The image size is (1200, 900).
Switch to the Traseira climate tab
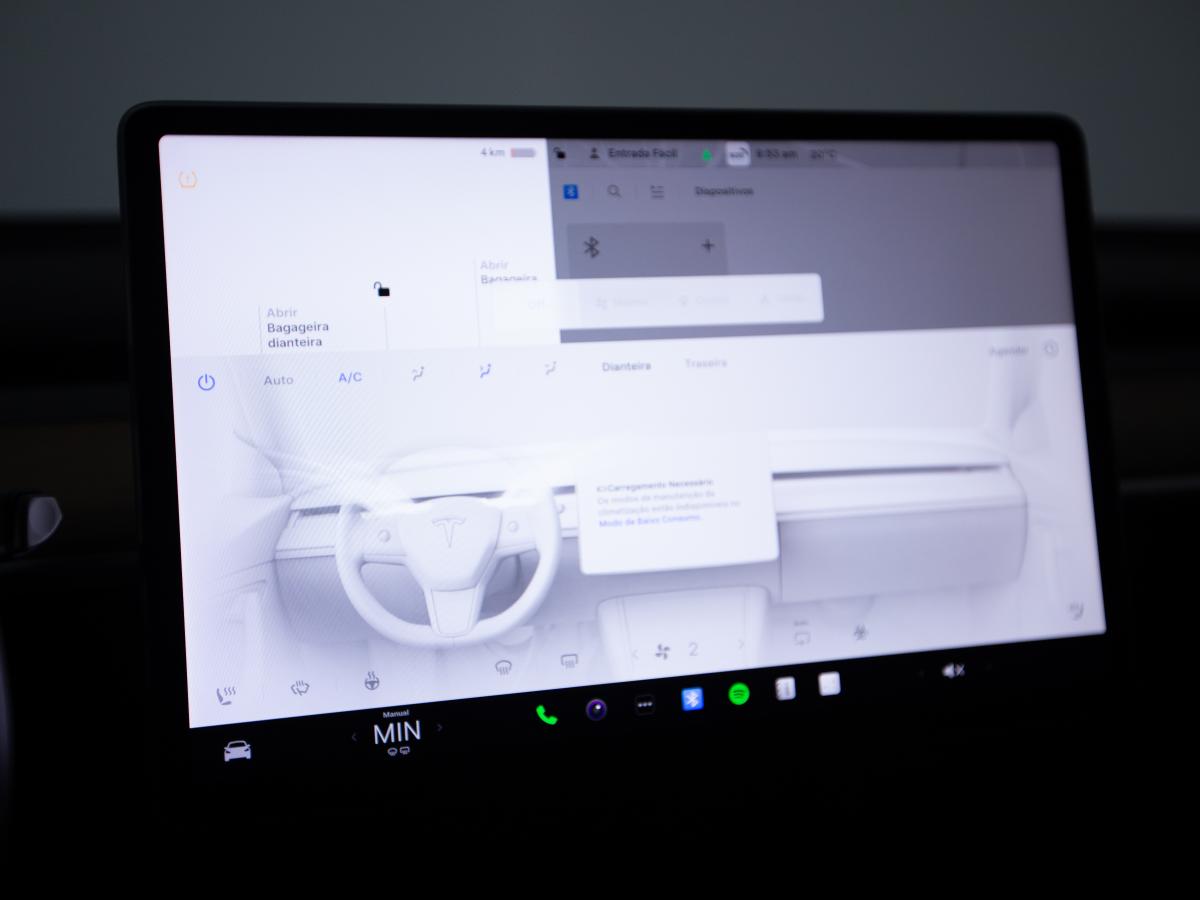(706, 363)
